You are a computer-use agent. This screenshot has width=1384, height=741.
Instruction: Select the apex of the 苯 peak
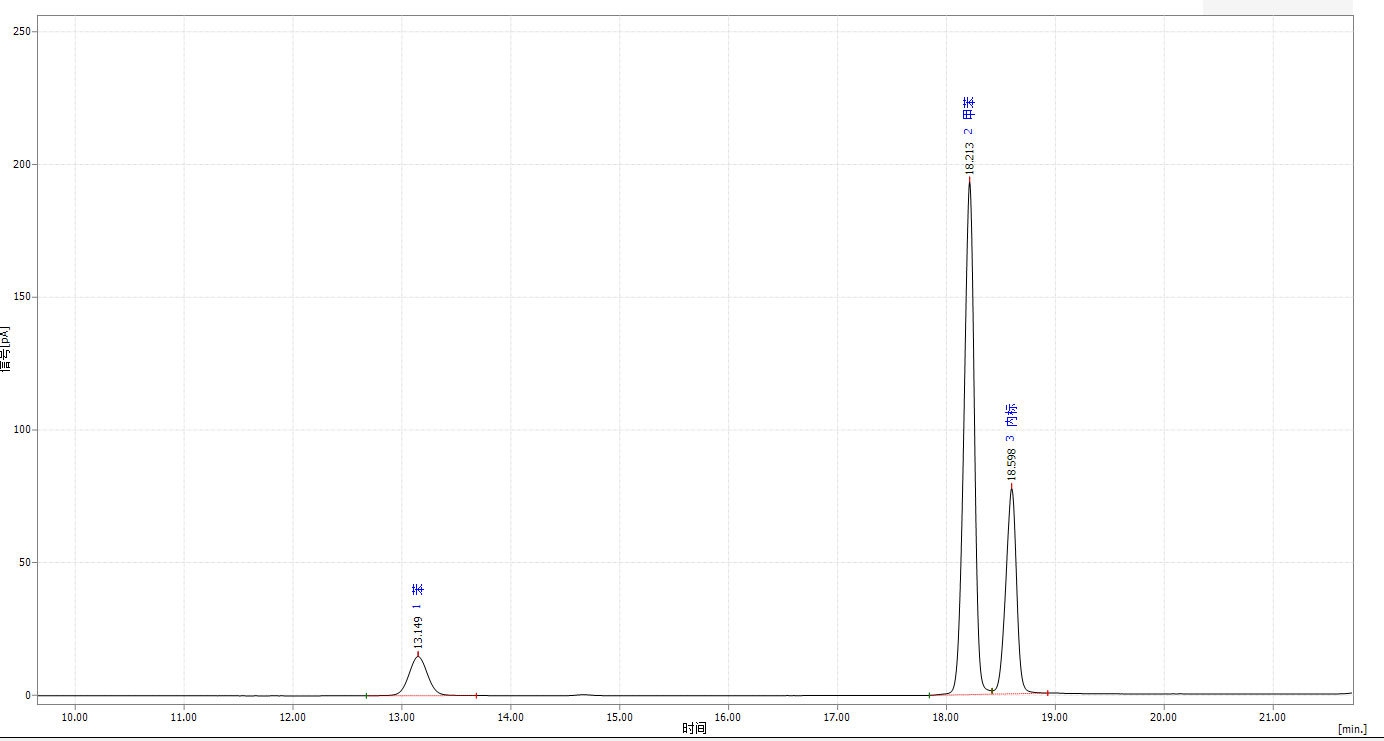click(418, 655)
